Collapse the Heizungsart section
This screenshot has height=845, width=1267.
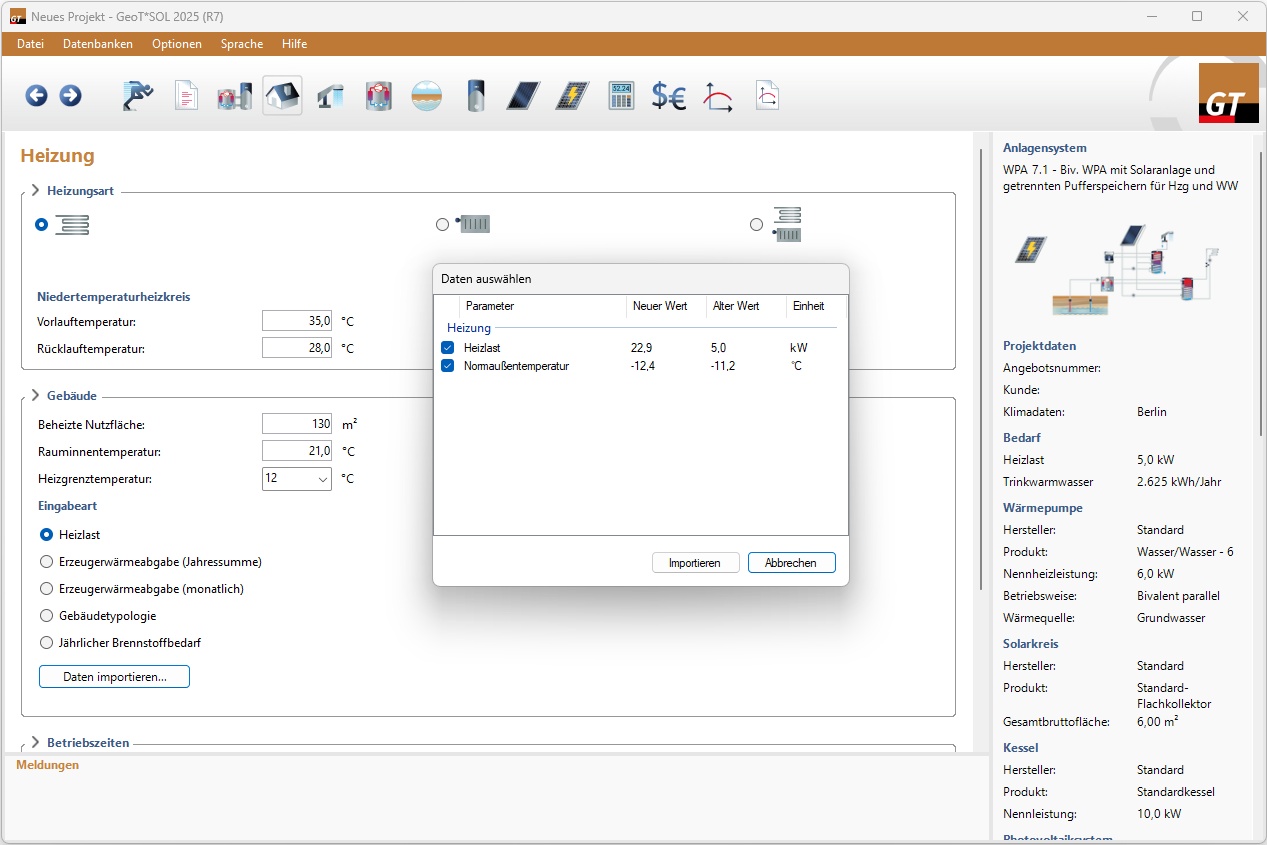[35, 190]
